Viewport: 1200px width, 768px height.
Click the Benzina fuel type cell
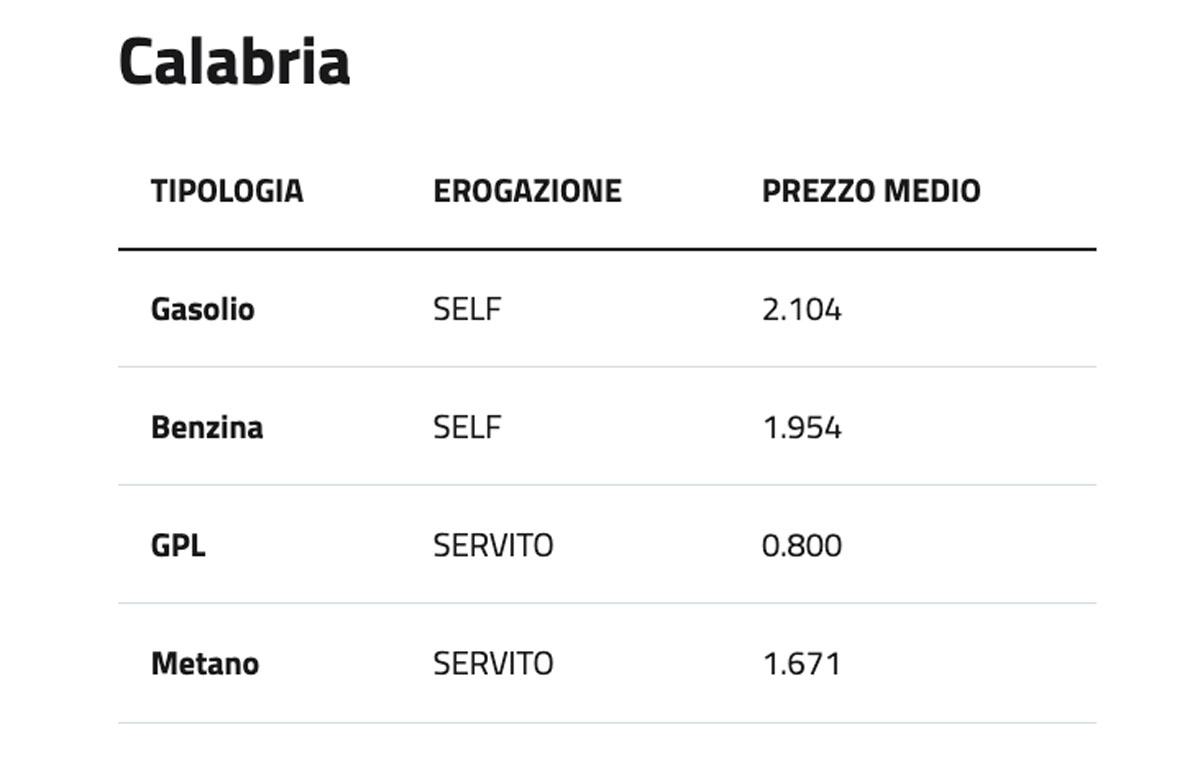coord(207,427)
